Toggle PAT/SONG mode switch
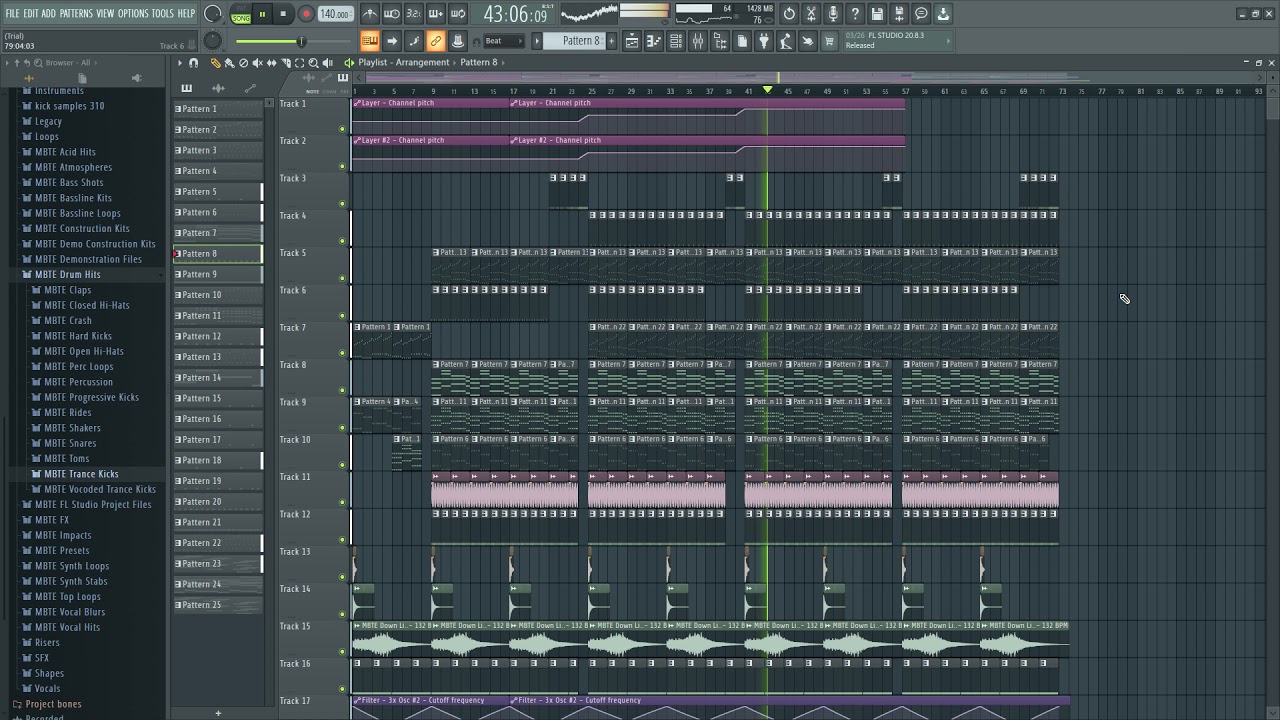 (241, 14)
